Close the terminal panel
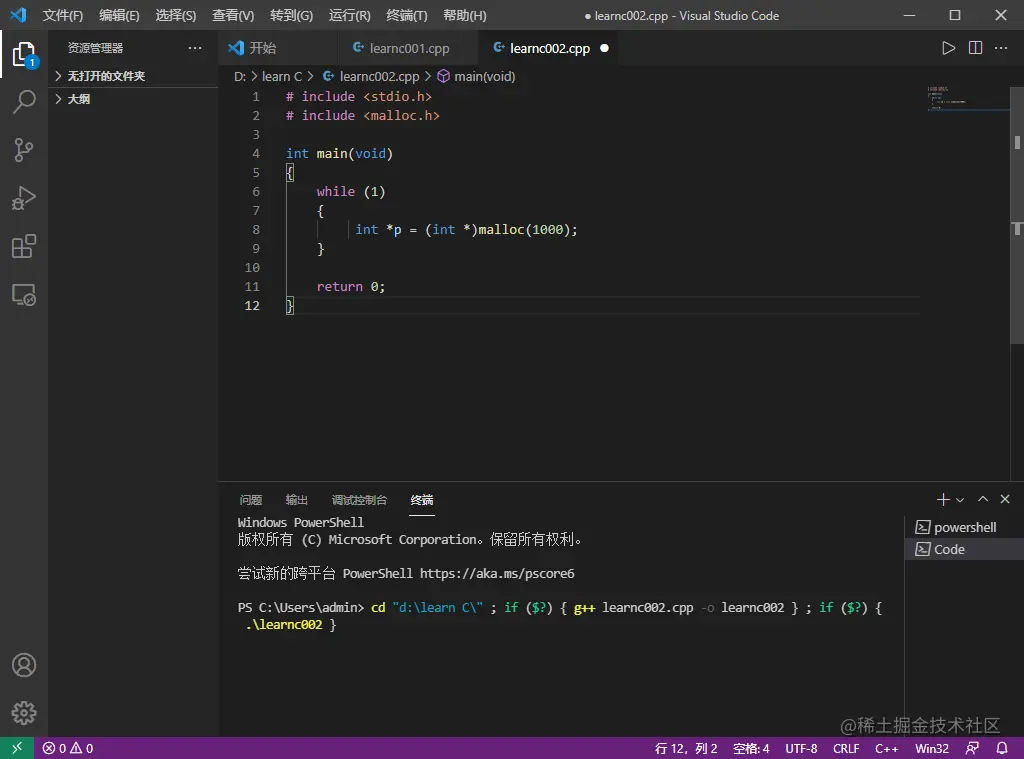Image resolution: width=1024 pixels, height=759 pixels. 1005,500
